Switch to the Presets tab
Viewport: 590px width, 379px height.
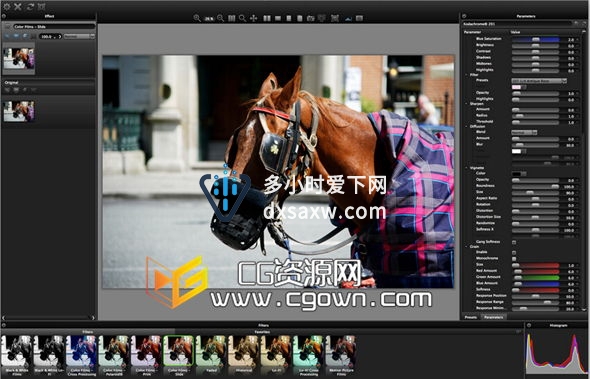pos(471,317)
